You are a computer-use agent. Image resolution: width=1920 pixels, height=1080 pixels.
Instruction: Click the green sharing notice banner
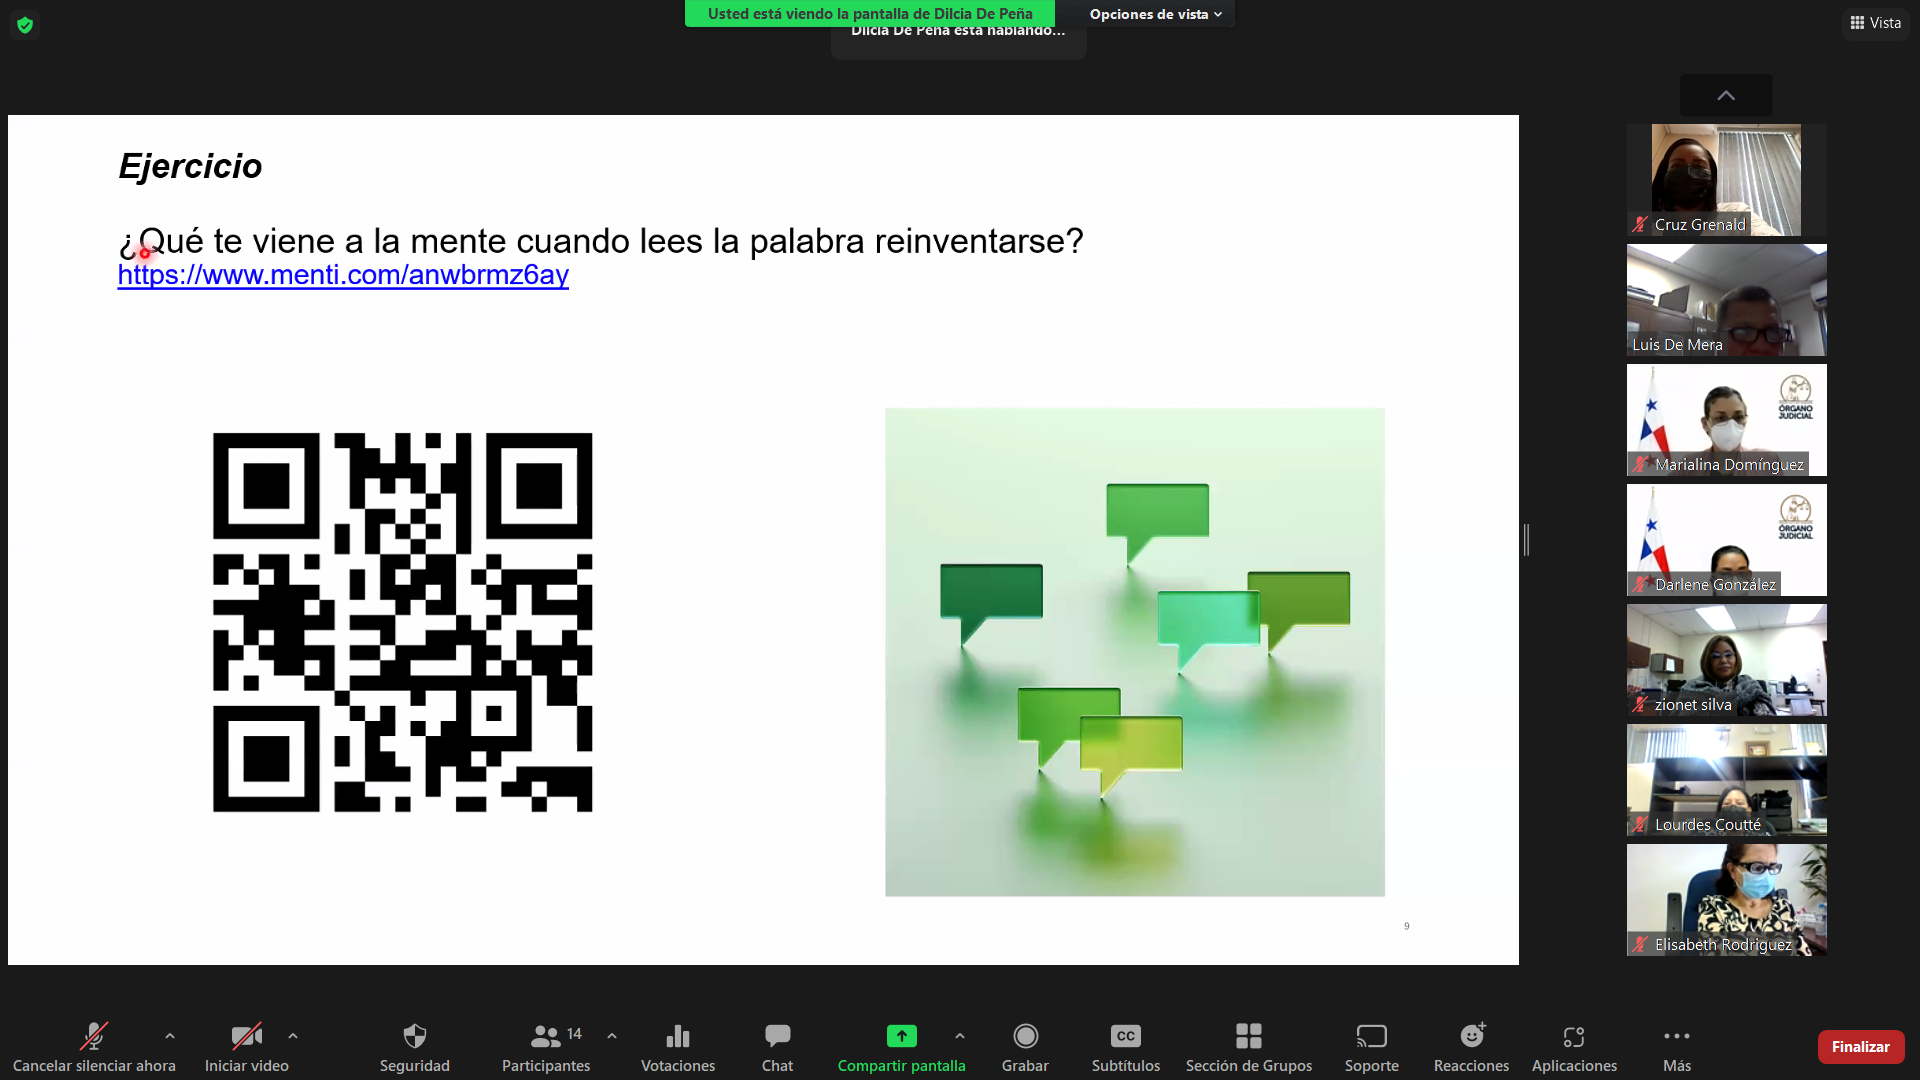point(870,14)
